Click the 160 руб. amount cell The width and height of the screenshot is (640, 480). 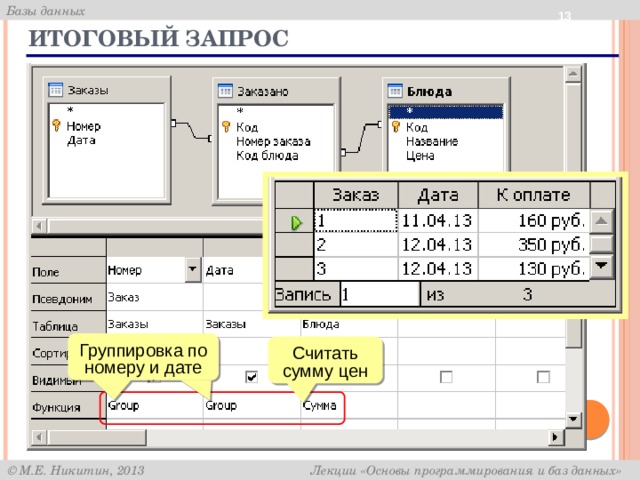[534, 220]
